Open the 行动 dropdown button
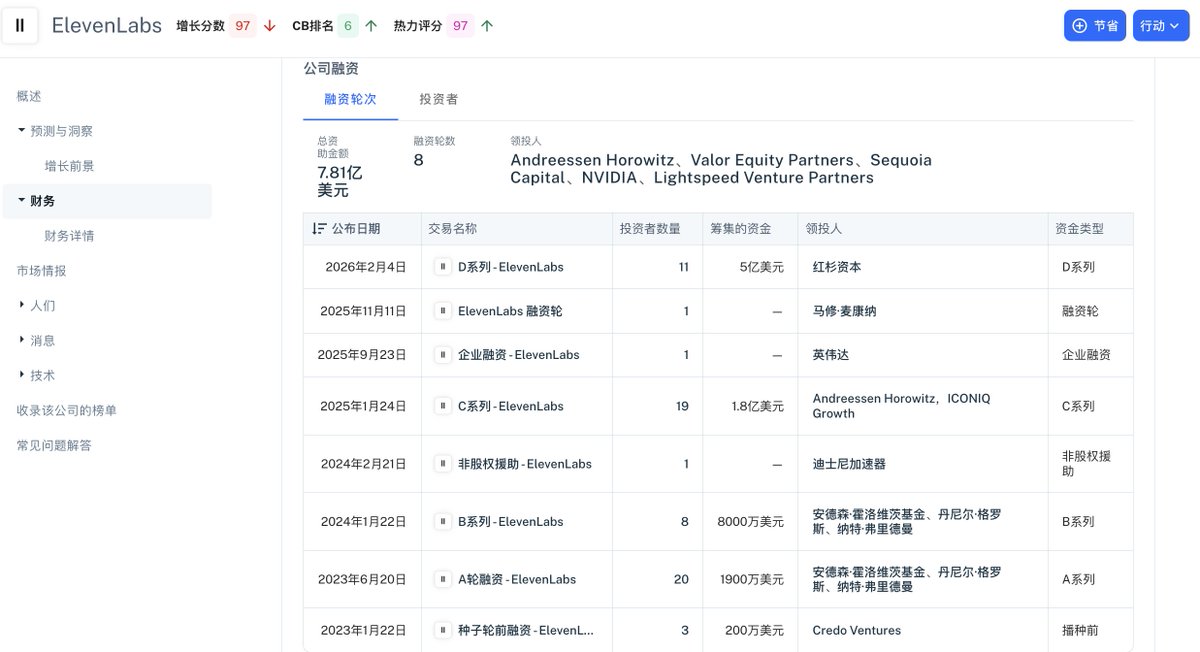The height and width of the screenshot is (652, 1200). pyautogui.click(x=1160, y=26)
